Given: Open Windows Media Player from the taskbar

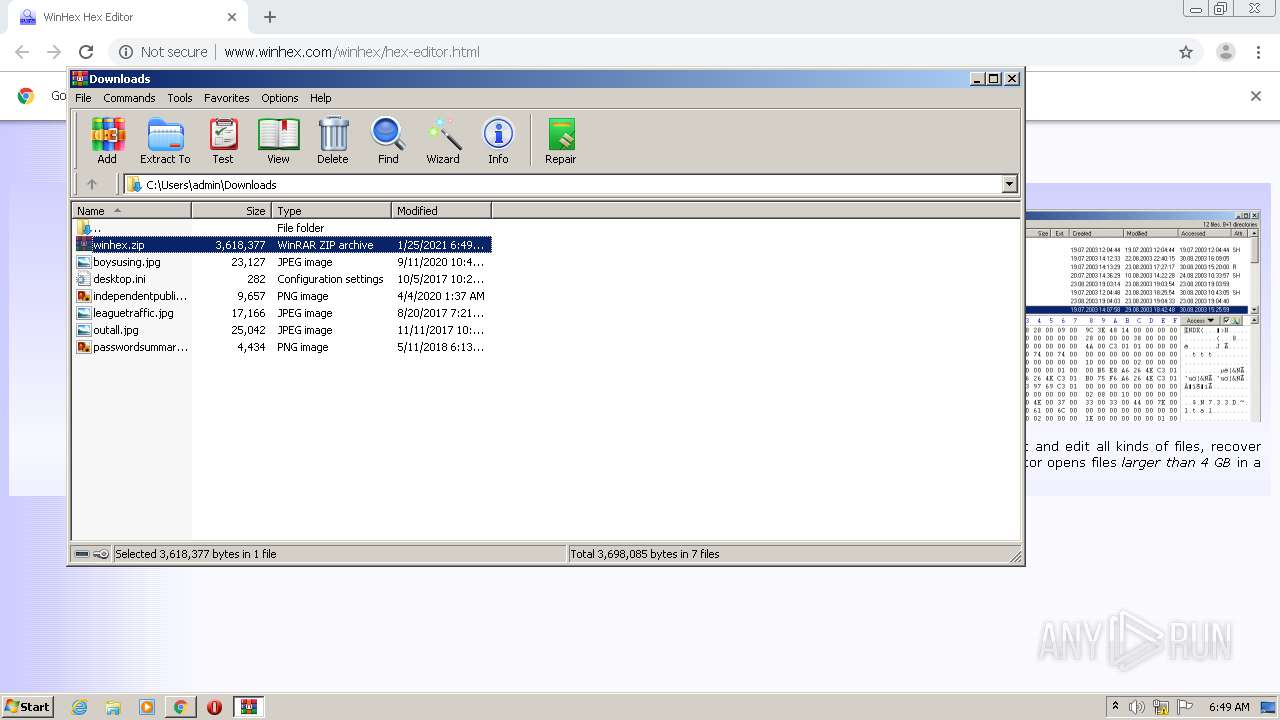Looking at the screenshot, I should pos(147,707).
